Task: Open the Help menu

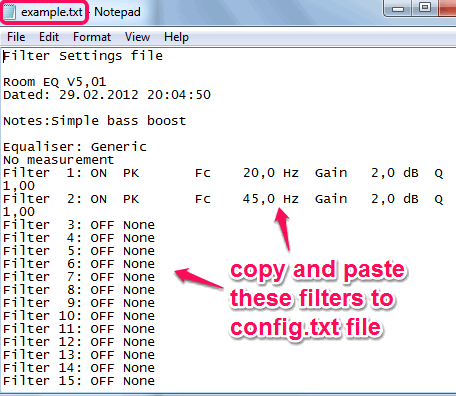Action: (176, 37)
